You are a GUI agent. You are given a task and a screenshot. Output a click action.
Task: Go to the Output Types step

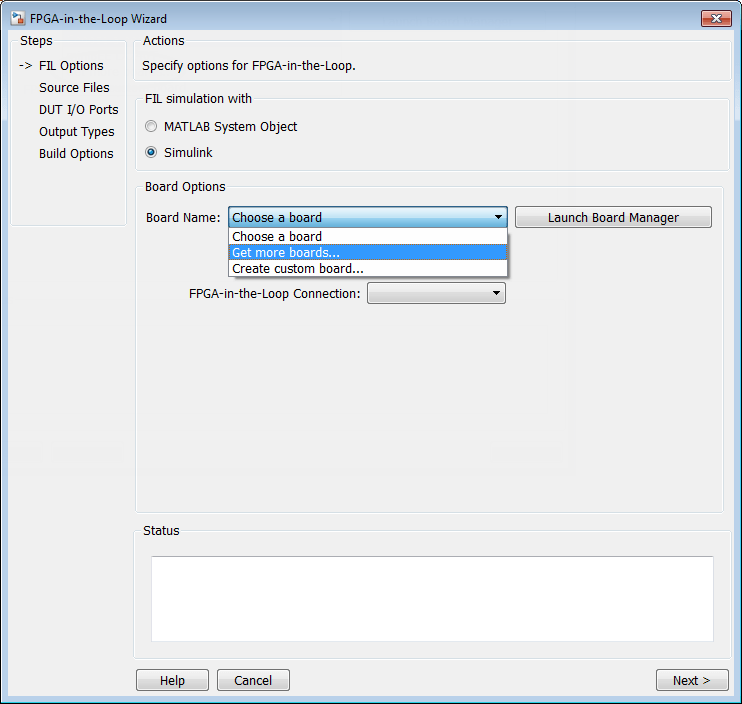point(77,132)
